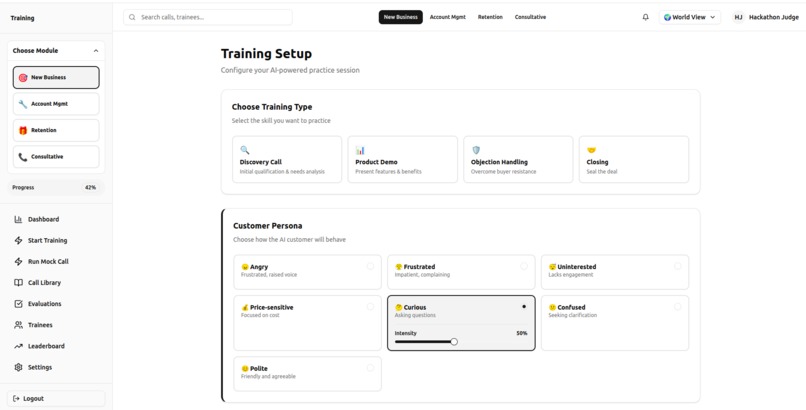Click the gift icon on Retention module
The image size is (806, 410).
click(x=23, y=131)
